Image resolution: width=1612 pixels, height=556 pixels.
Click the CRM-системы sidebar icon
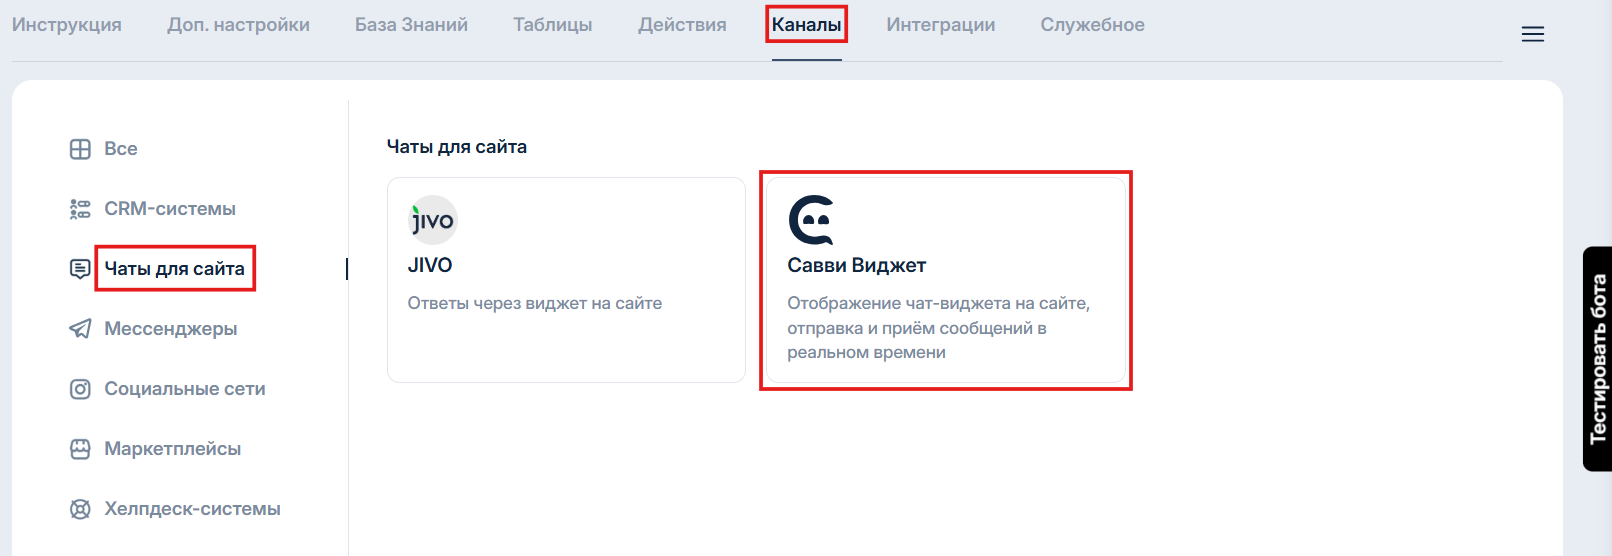coord(80,209)
